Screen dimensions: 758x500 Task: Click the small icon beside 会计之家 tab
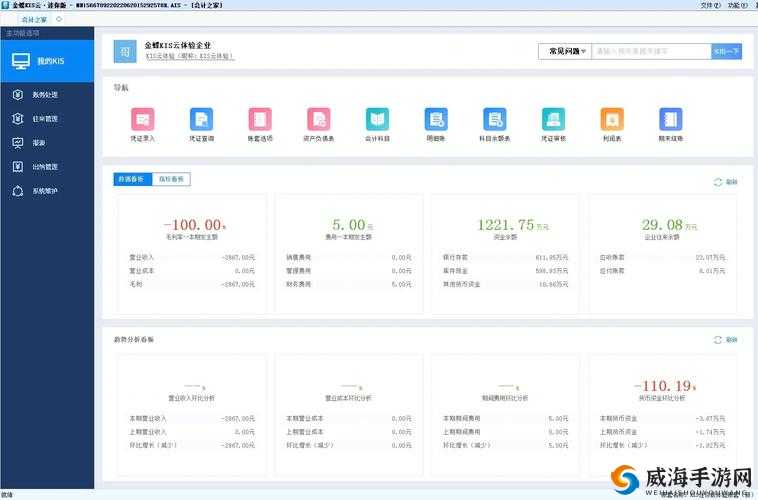click(x=59, y=19)
